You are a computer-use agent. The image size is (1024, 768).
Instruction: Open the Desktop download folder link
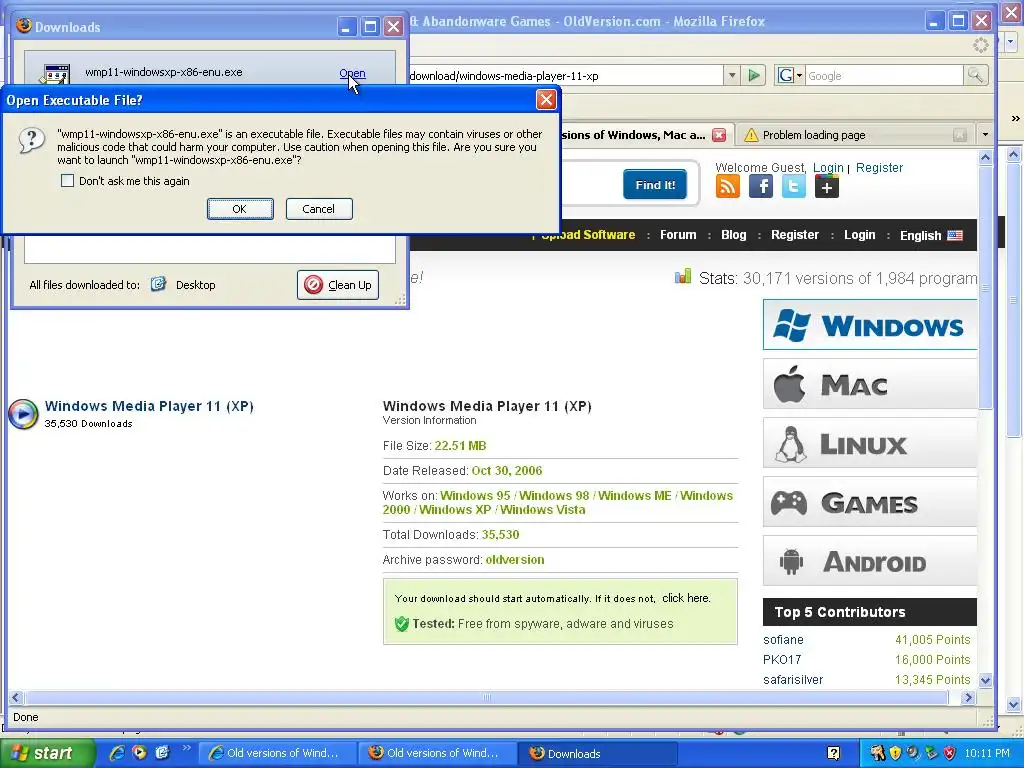(x=195, y=285)
